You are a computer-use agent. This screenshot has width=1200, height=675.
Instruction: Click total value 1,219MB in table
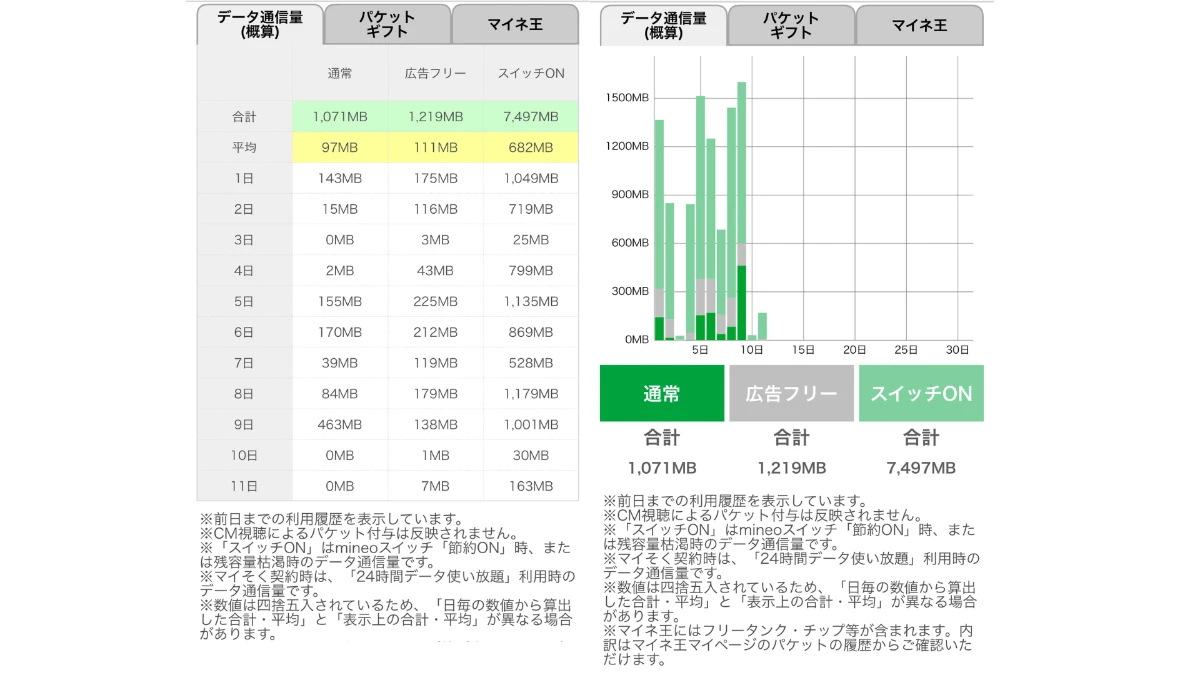point(435,117)
